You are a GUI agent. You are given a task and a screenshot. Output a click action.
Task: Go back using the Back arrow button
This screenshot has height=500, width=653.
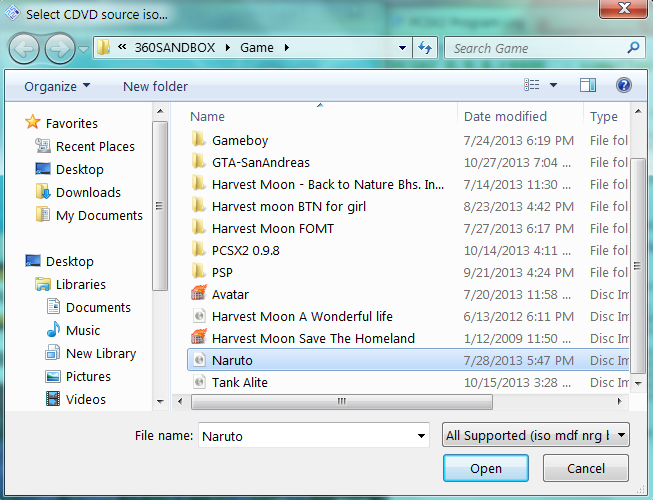[x=24, y=49]
